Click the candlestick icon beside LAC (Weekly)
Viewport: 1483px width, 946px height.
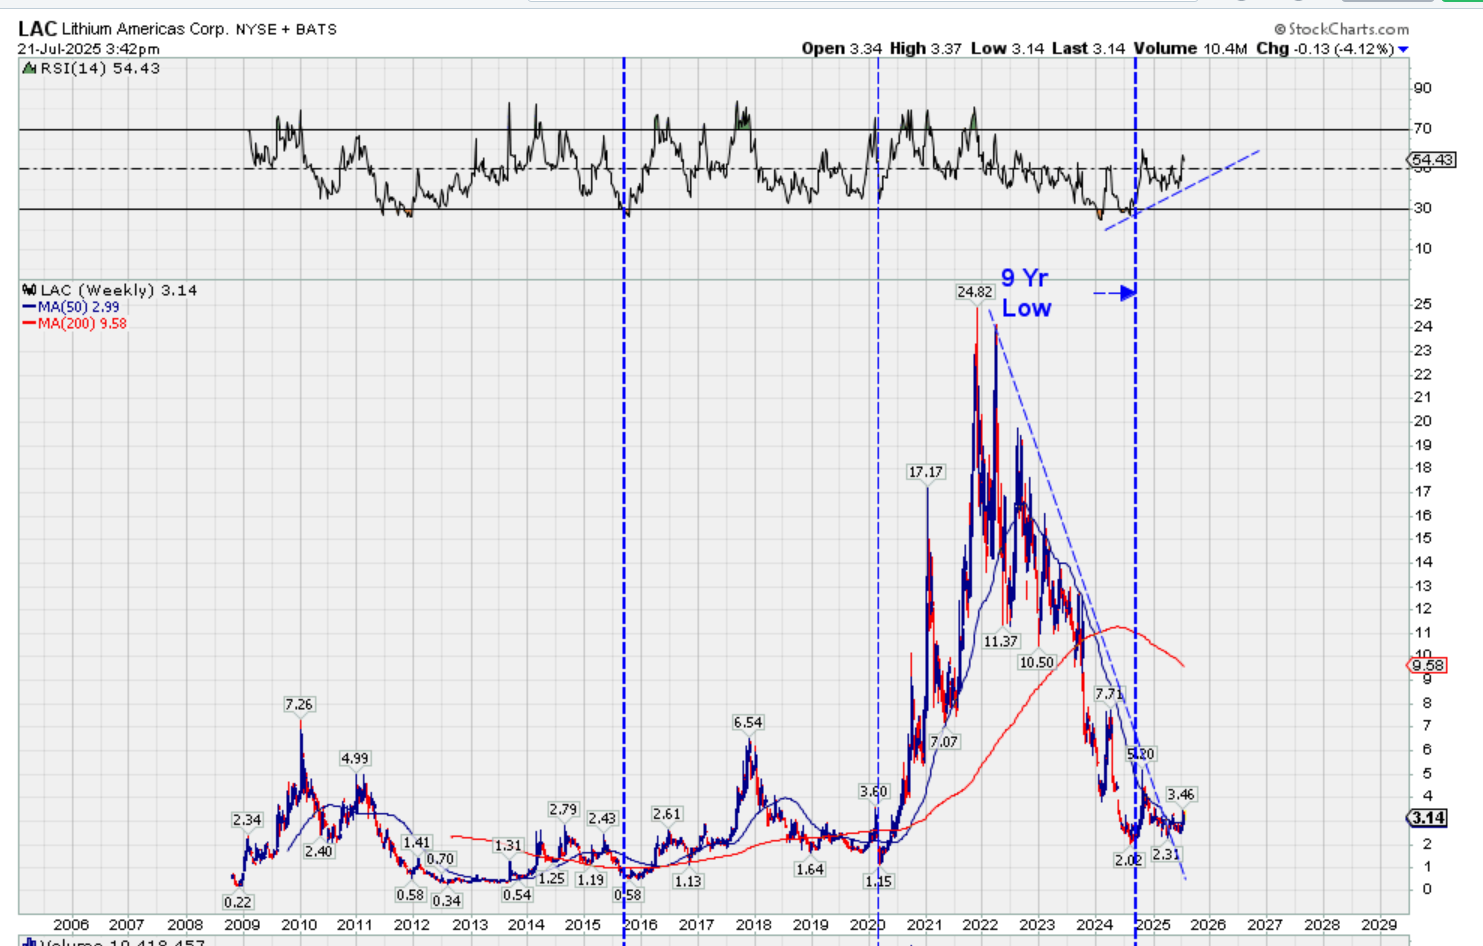coord(30,290)
